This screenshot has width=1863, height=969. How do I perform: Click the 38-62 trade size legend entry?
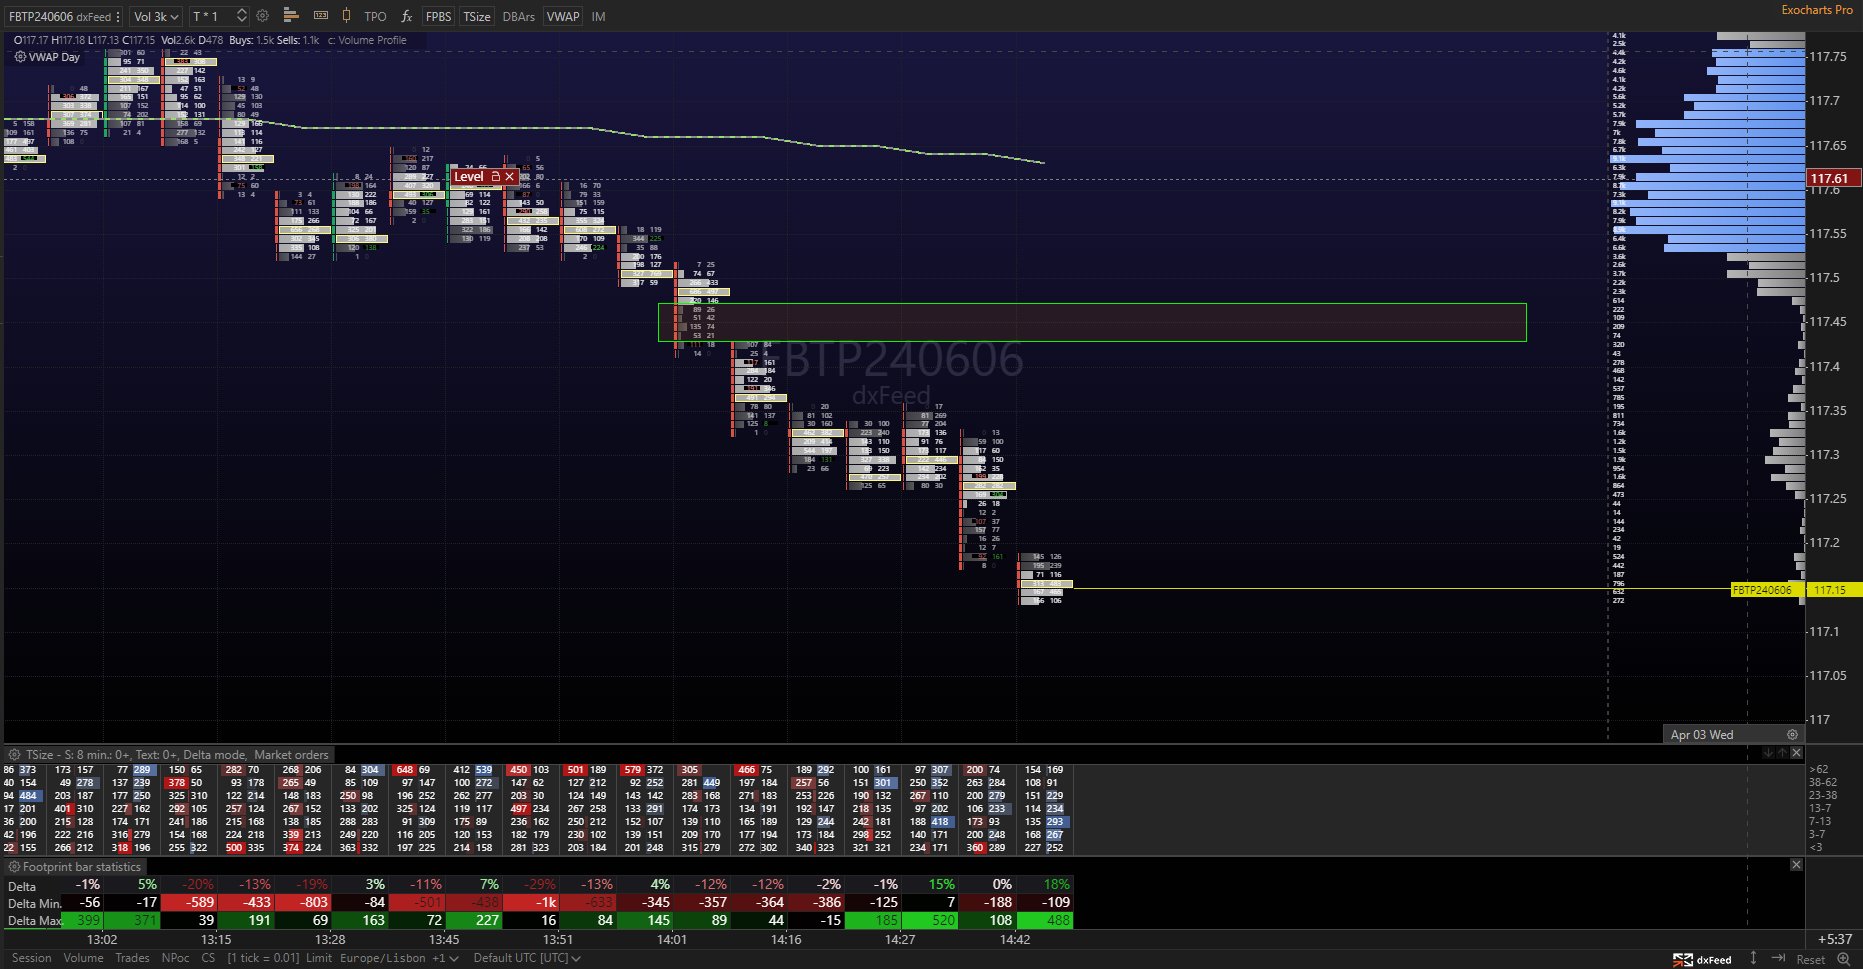[1824, 782]
